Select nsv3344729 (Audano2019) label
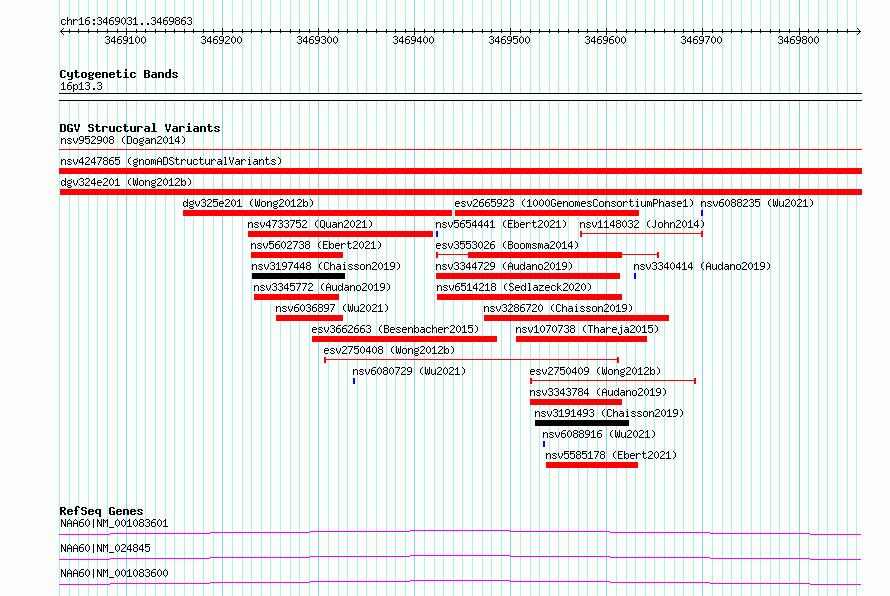 click(504, 266)
